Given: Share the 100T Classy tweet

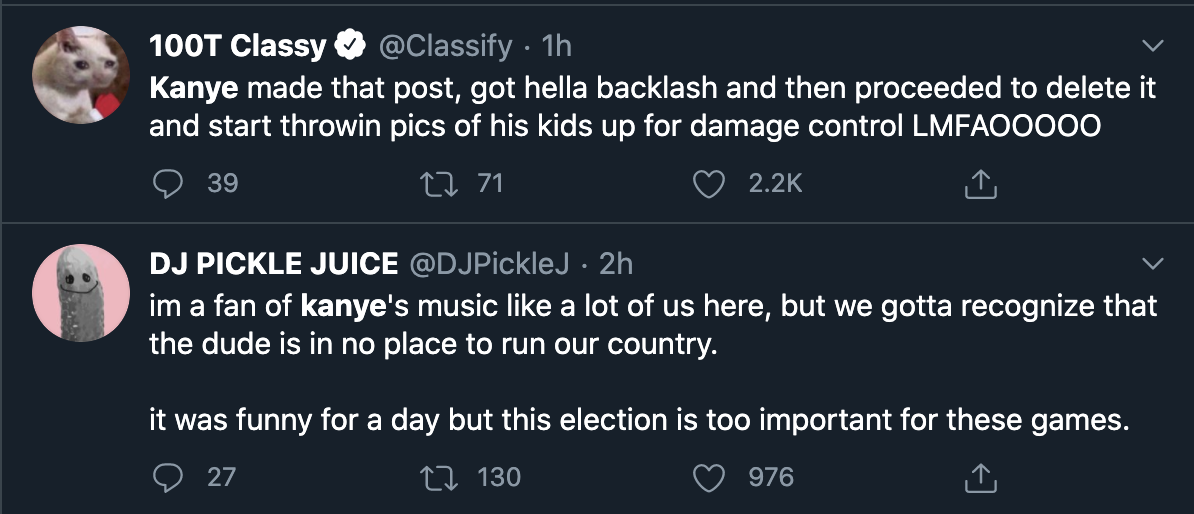Looking at the screenshot, I should point(981,184).
